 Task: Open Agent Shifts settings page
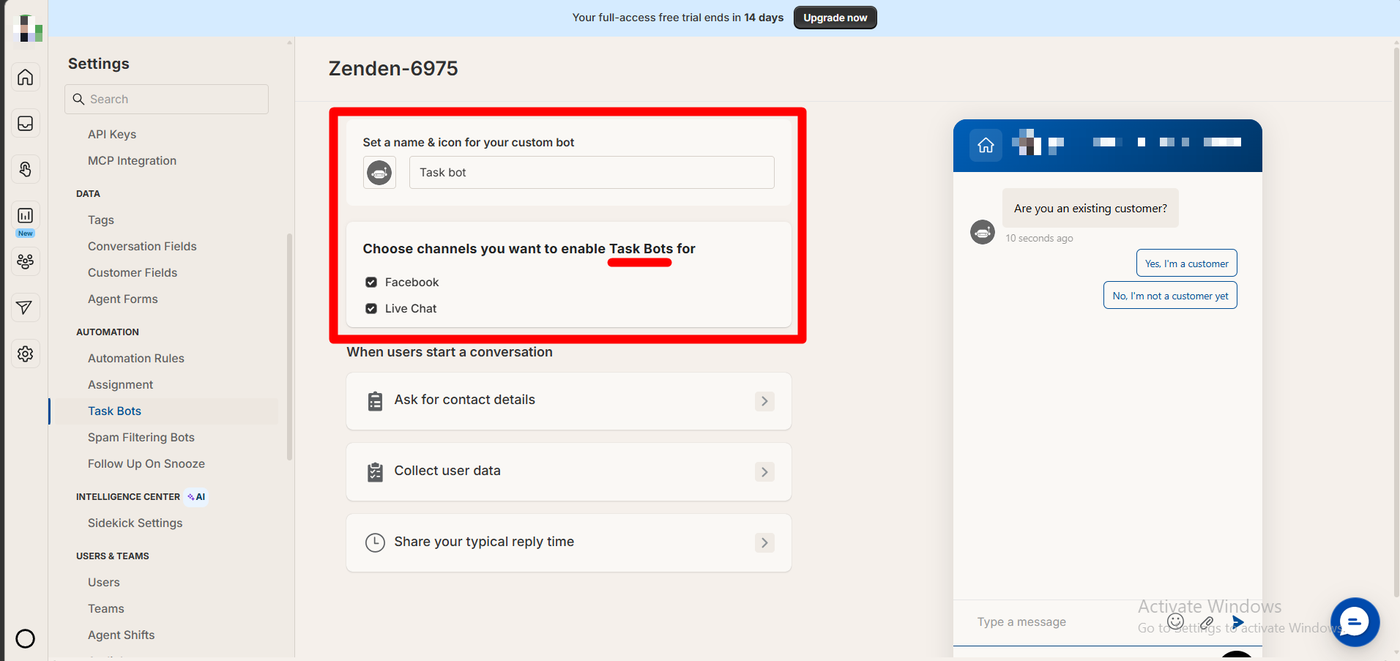point(121,635)
